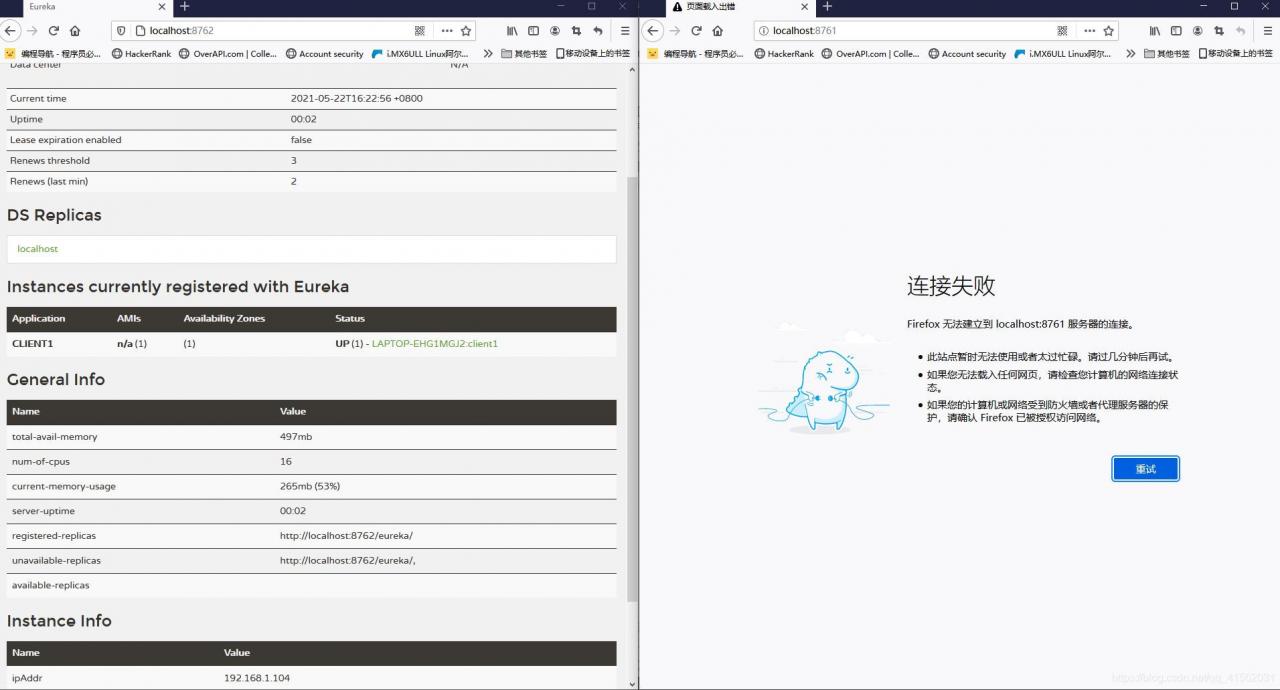
Task: Open the library icon in localhost:8762 window
Action: [512, 31]
